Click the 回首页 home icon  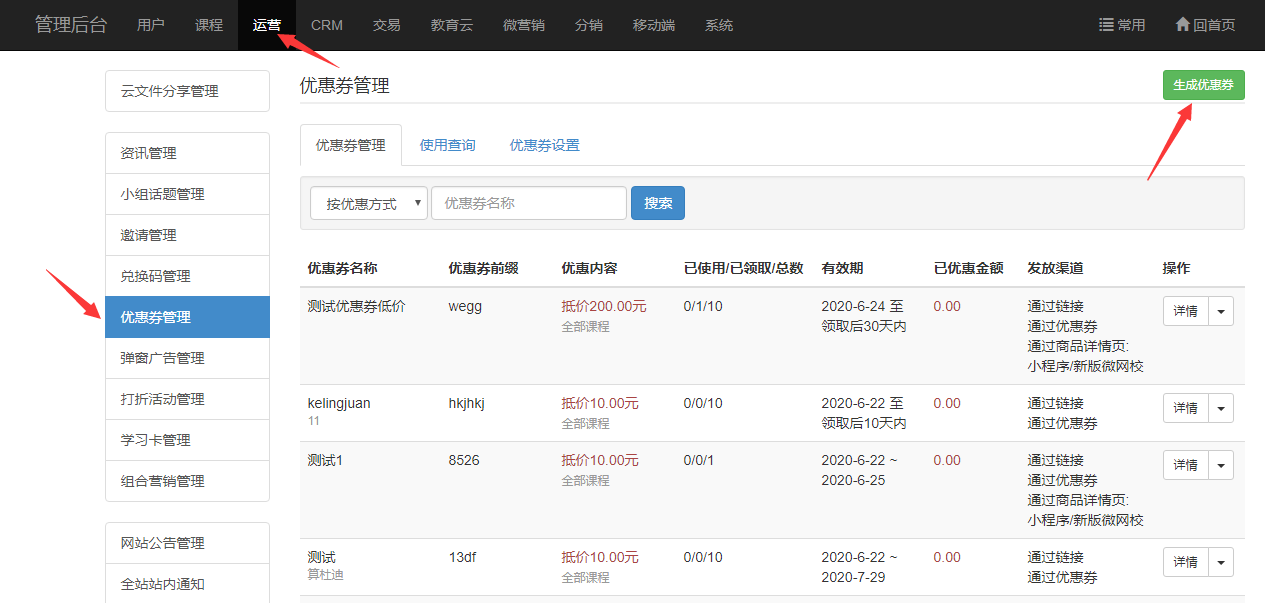coord(1182,25)
